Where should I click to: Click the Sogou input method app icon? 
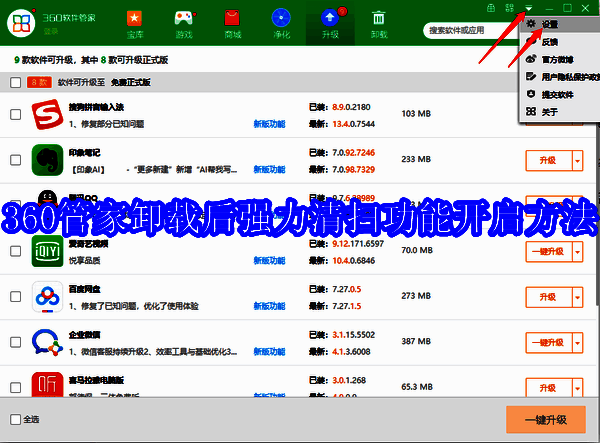point(47,114)
